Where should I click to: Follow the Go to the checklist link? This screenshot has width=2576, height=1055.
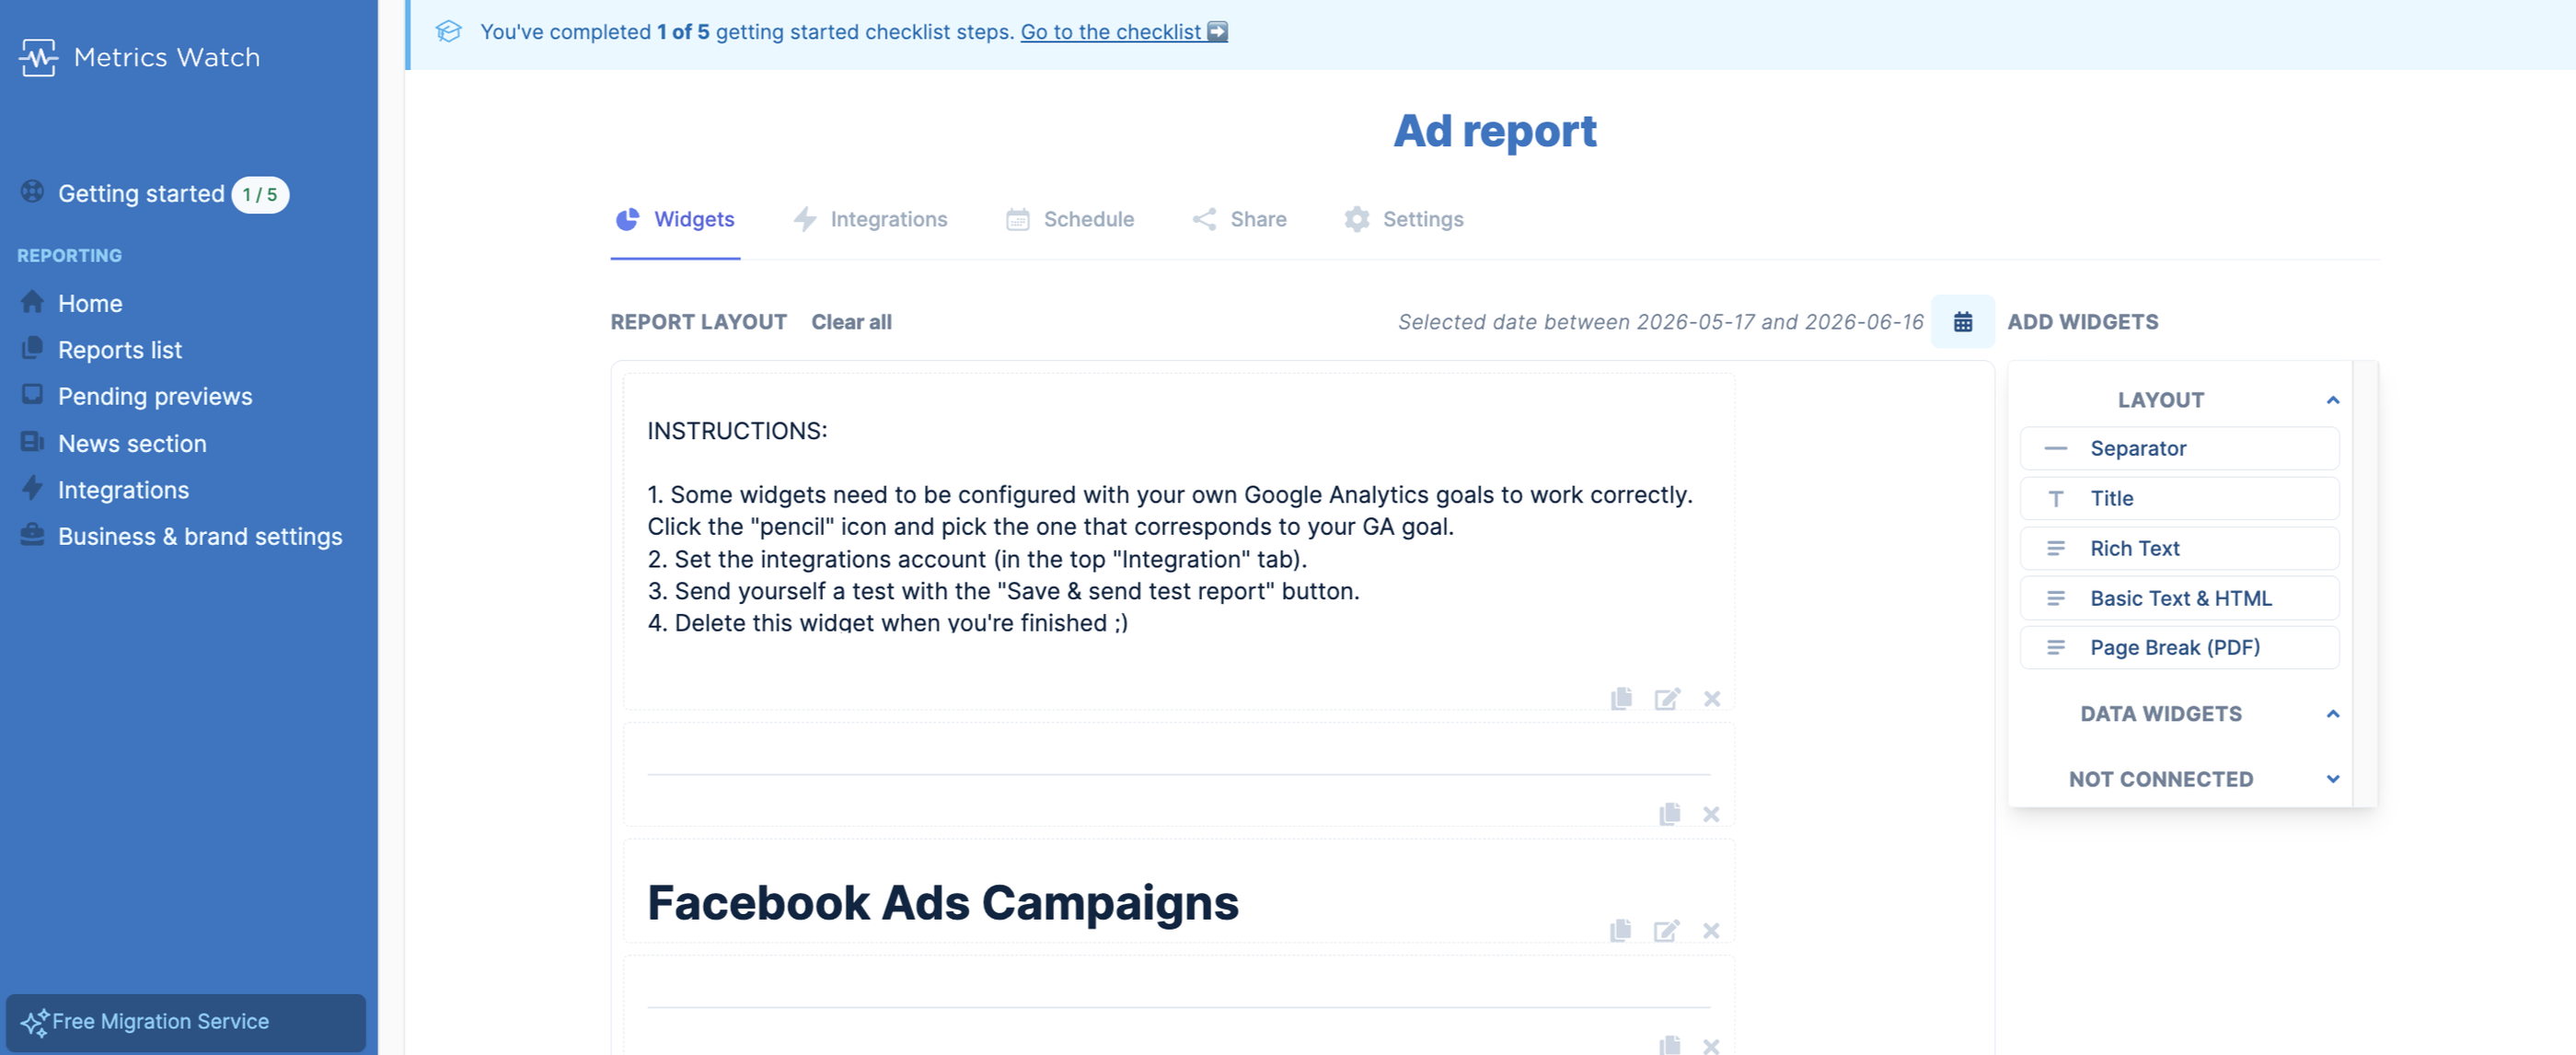pyautogui.click(x=1123, y=32)
